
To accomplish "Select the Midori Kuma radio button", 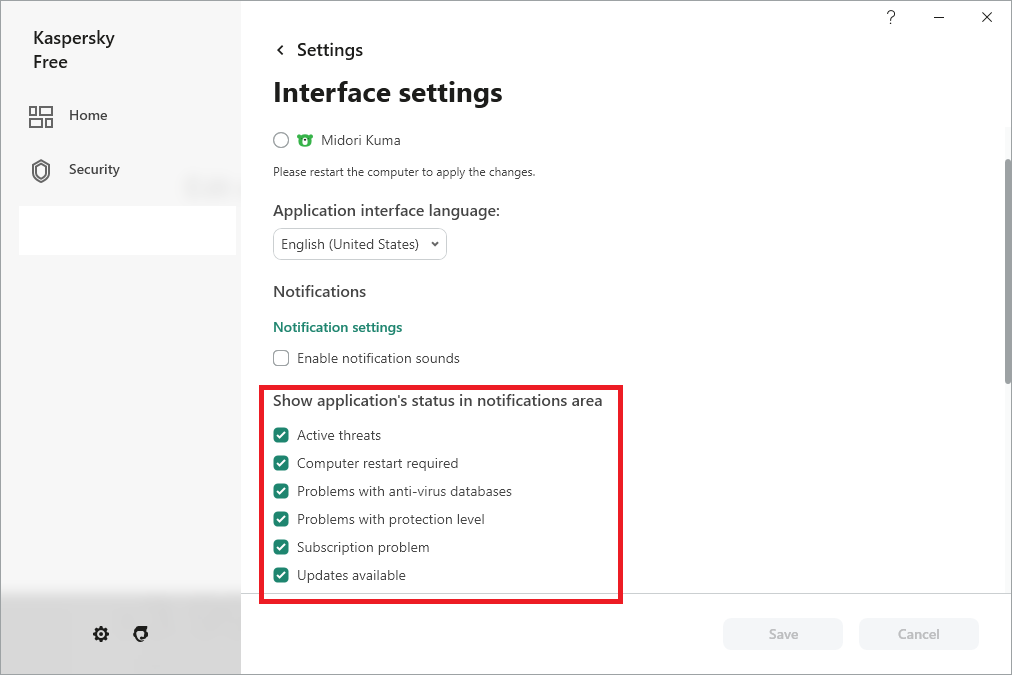I will 281,140.
